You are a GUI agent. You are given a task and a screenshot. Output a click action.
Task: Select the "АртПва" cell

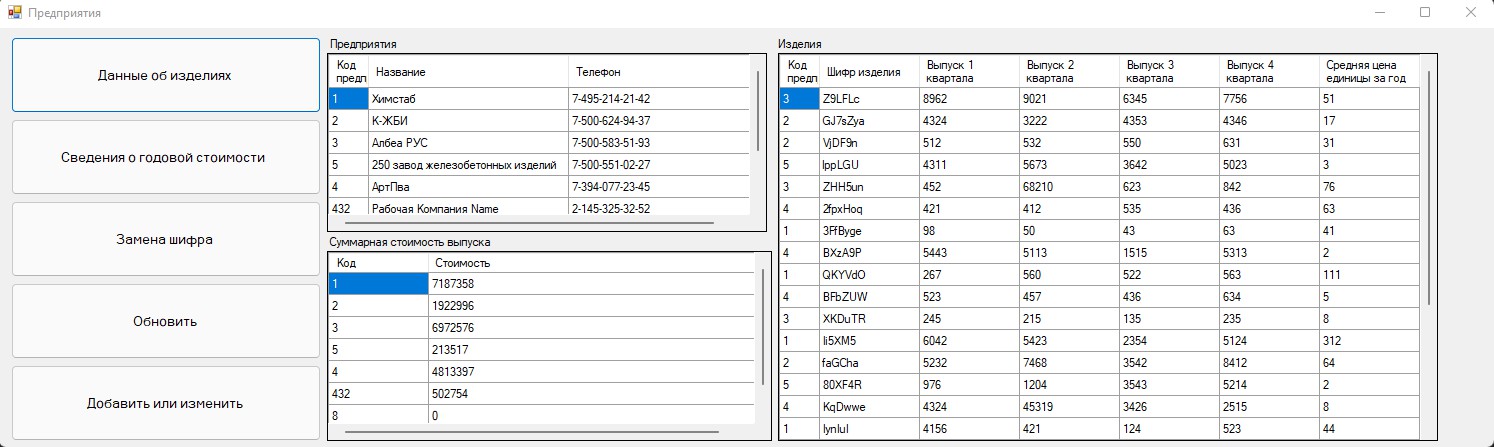point(468,187)
